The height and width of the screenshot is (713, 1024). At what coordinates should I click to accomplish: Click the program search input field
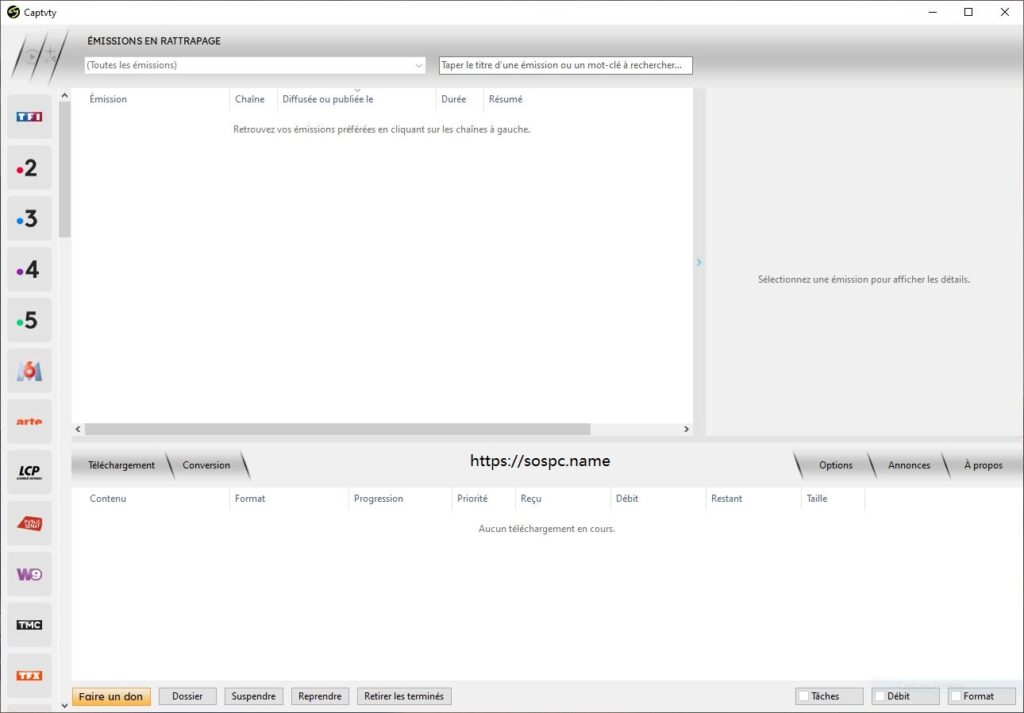566,65
